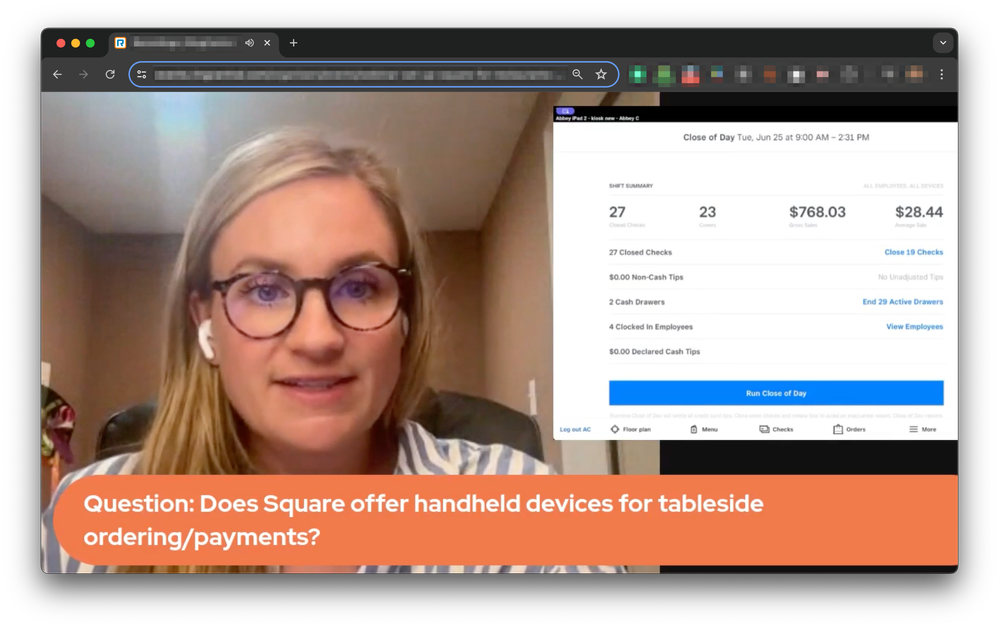999x628 pixels.
Task: Expand the tab search dropdown
Action: click(942, 43)
